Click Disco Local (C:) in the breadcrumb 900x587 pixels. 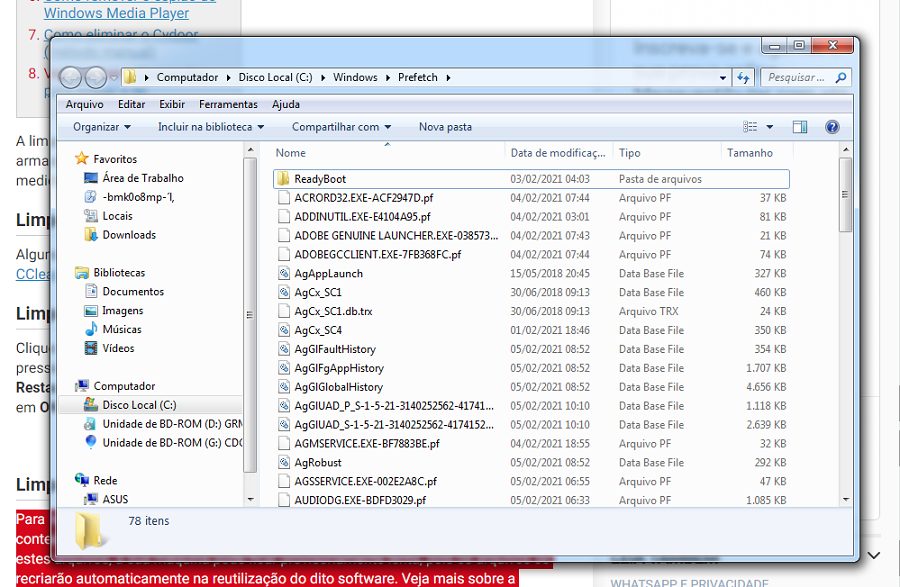(276, 77)
